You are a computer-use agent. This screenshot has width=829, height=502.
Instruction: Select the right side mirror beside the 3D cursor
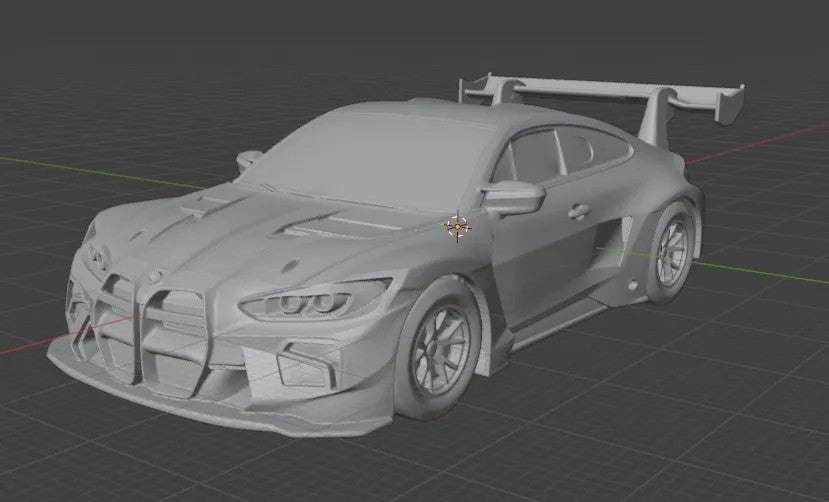(x=512, y=196)
